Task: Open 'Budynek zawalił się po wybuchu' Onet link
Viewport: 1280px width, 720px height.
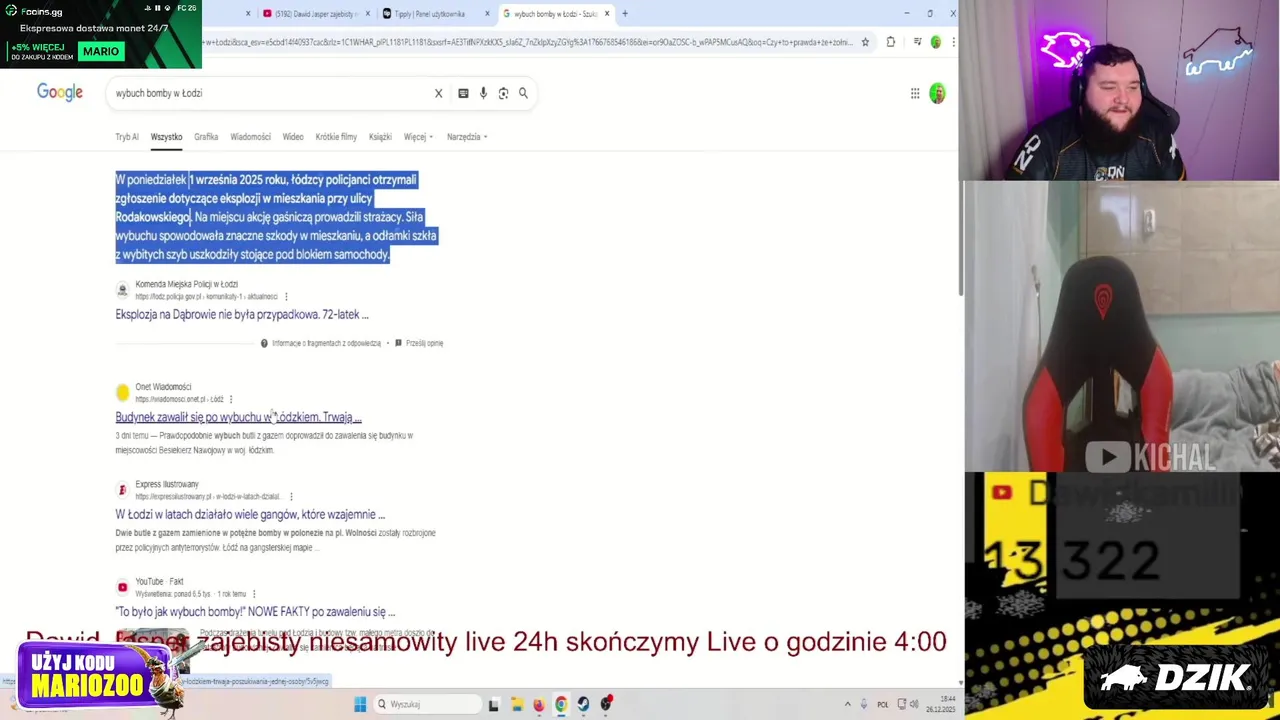Action: 238,417
